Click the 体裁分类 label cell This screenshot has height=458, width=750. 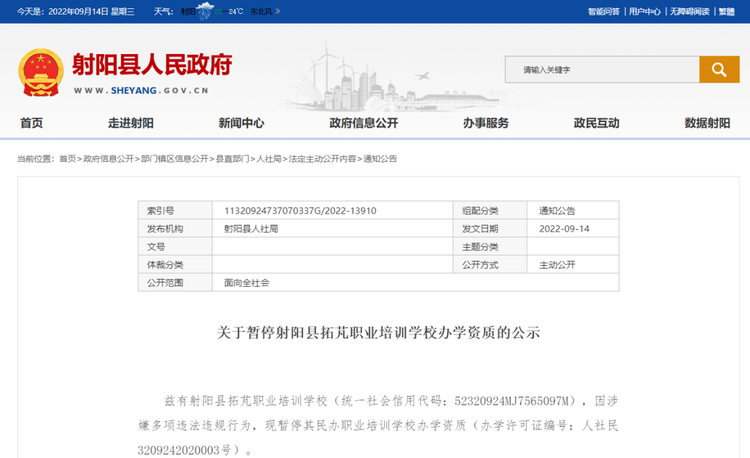coord(175,265)
